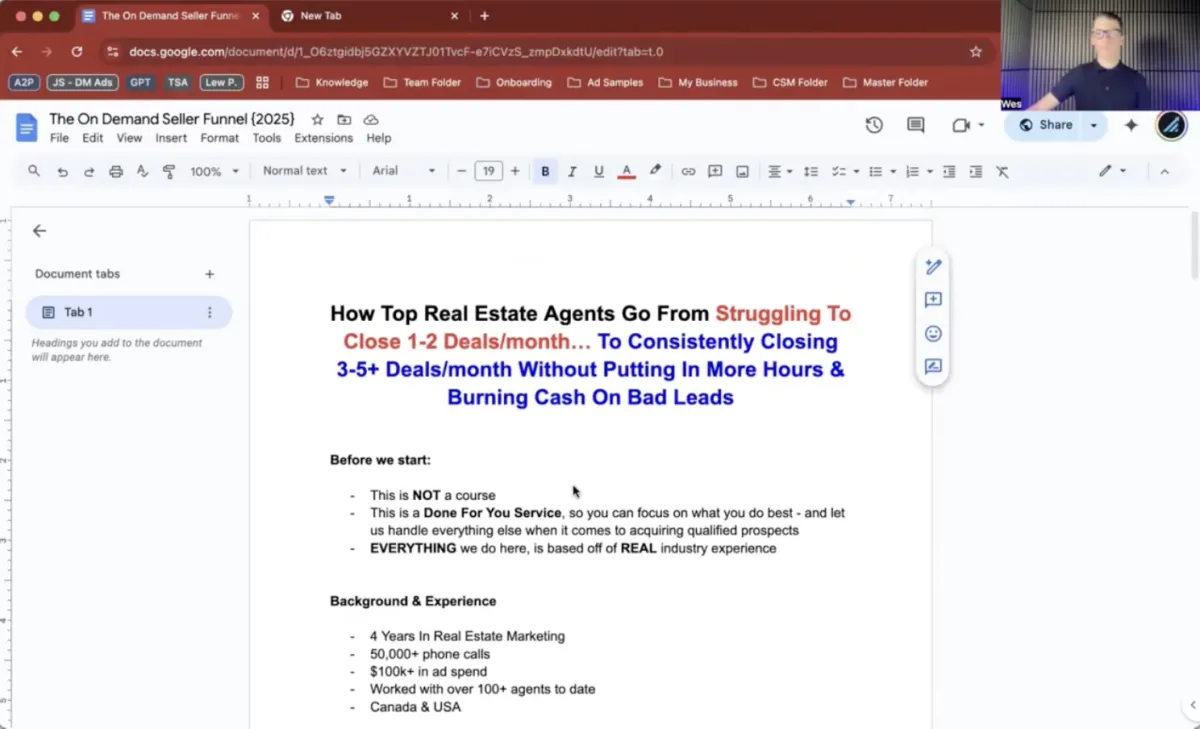Close the document tabs sidebar with back arrow
Screen dimensions: 1200x729
coord(40,231)
